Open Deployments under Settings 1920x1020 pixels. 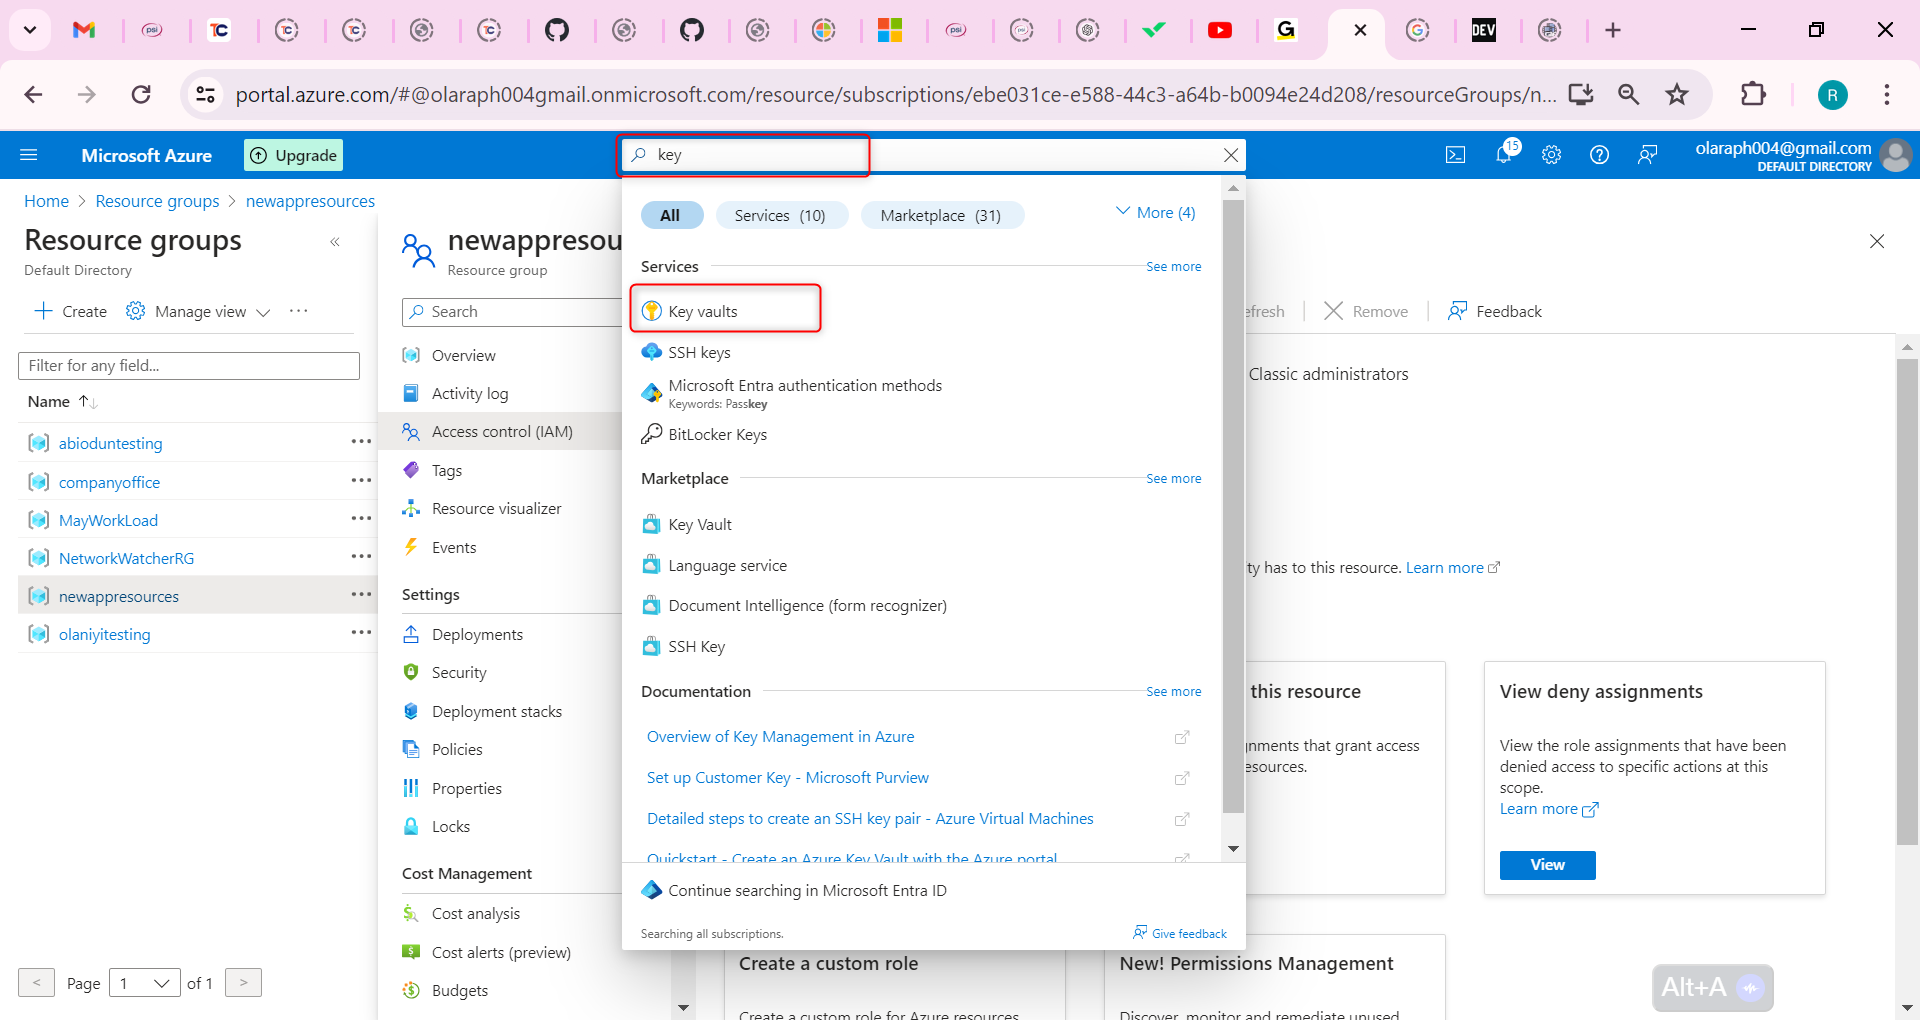[x=477, y=634]
